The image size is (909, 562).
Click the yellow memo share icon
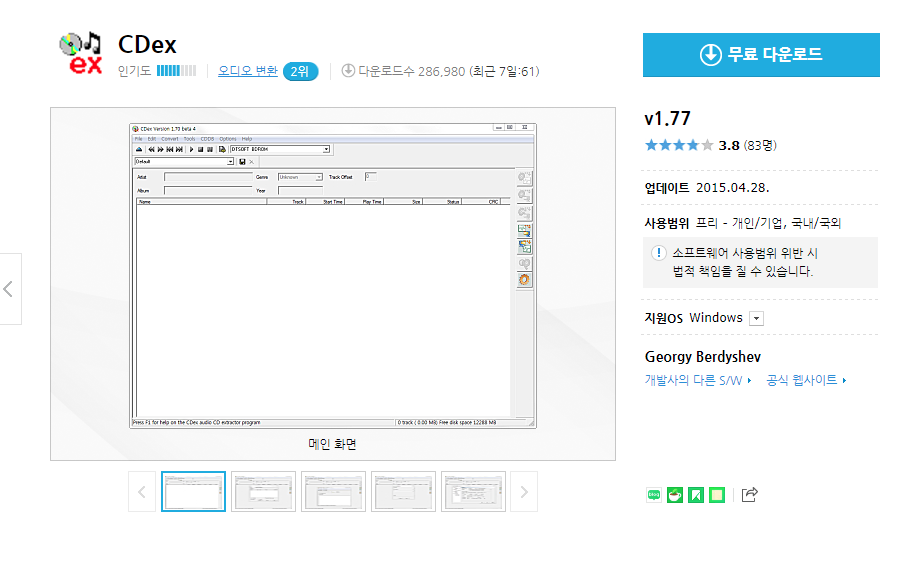(x=717, y=495)
